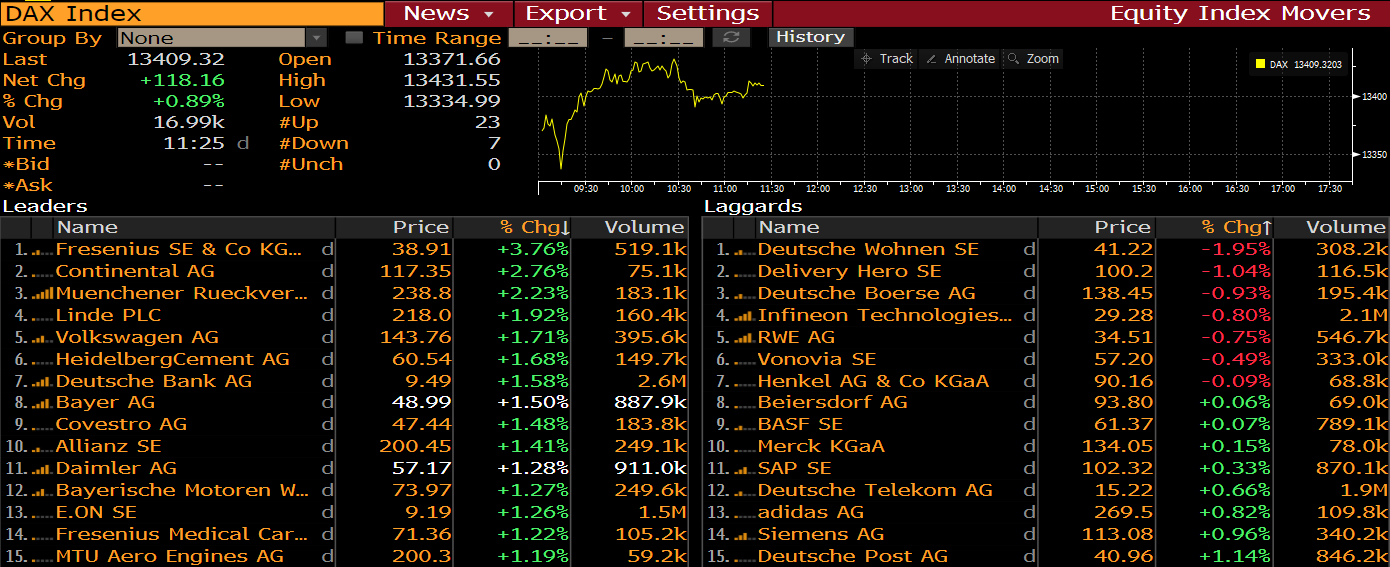Click the Net Chg value +118.16
1390x567 pixels.
click(182, 81)
